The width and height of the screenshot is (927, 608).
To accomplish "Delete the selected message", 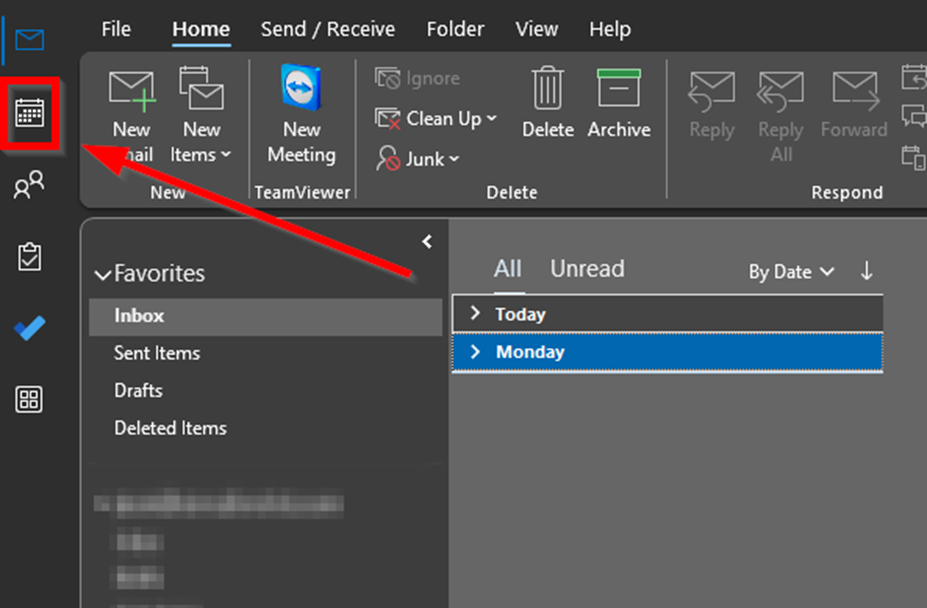I will 548,103.
